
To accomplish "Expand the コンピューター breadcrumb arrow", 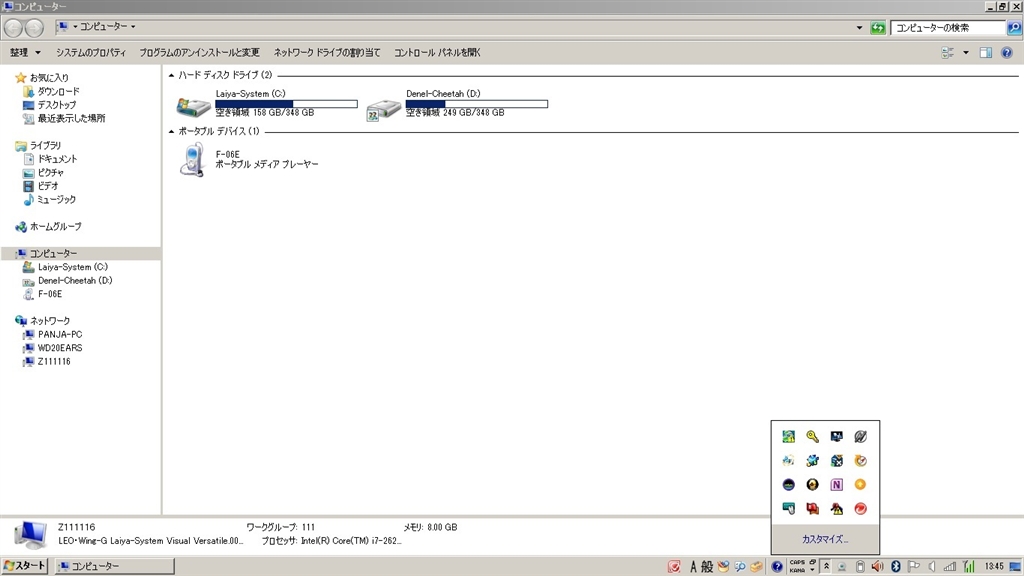I will point(133,27).
